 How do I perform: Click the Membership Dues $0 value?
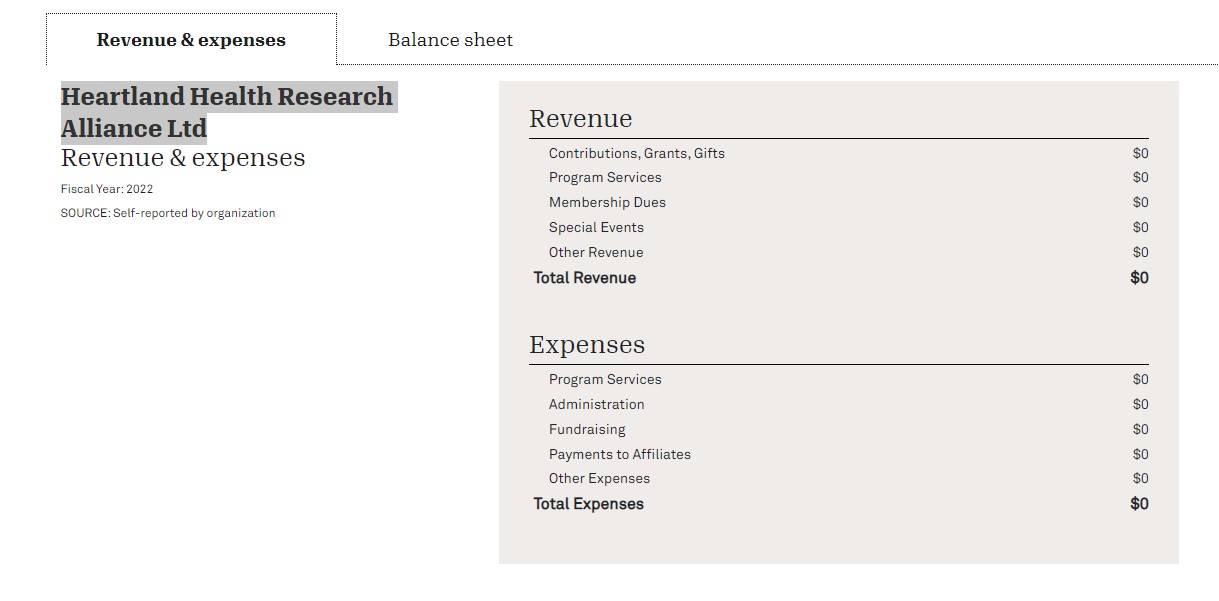pos(1141,202)
